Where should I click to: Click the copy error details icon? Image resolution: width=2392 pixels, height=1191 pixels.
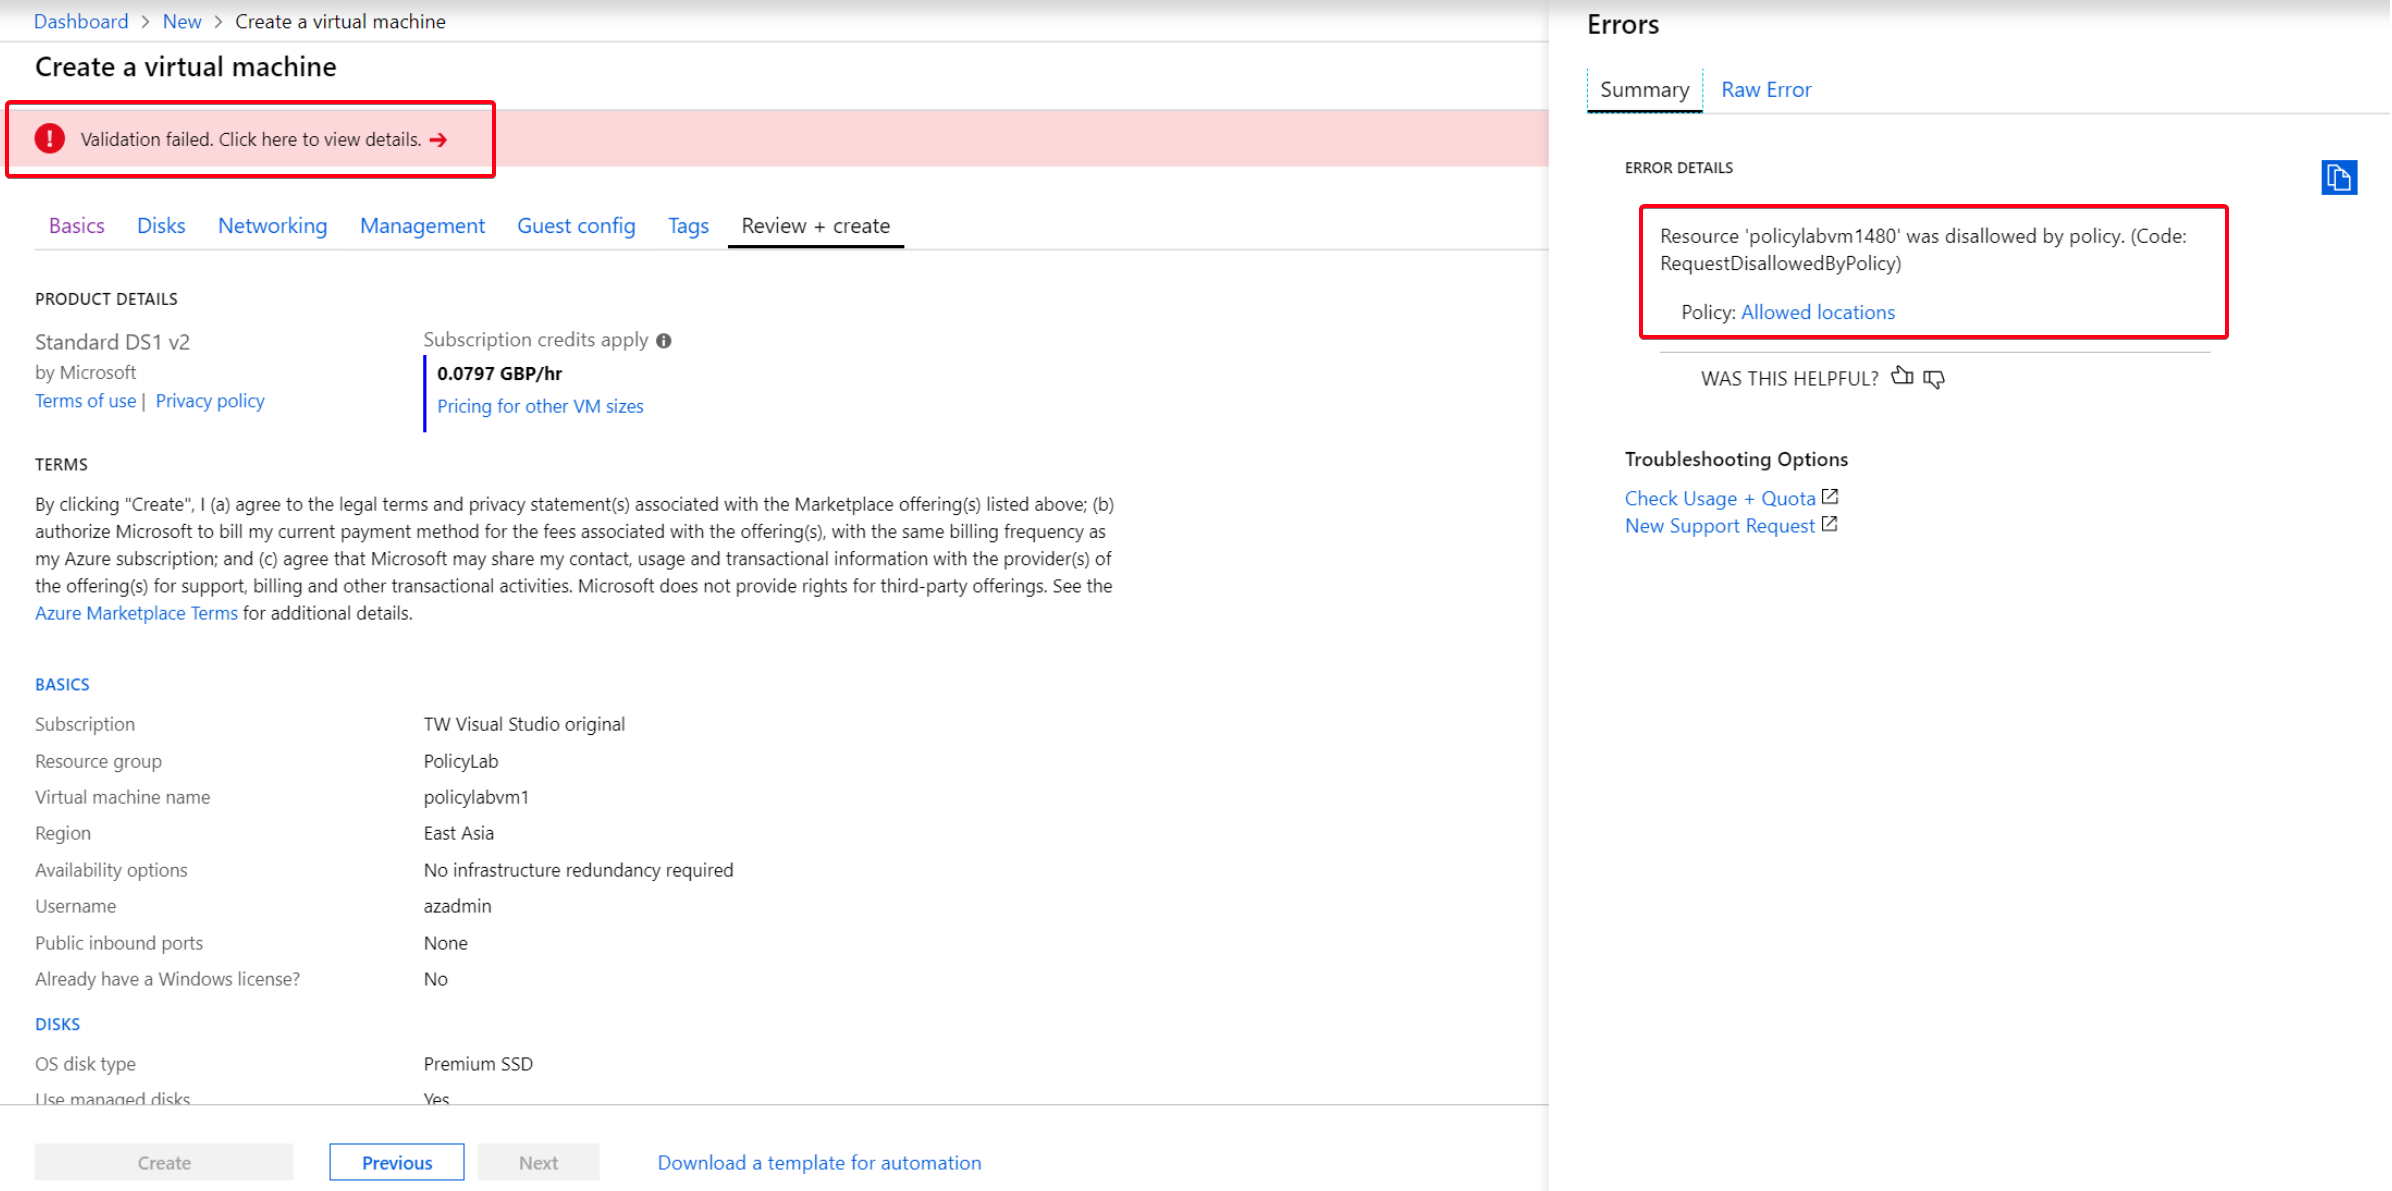pyautogui.click(x=2338, y=178)
